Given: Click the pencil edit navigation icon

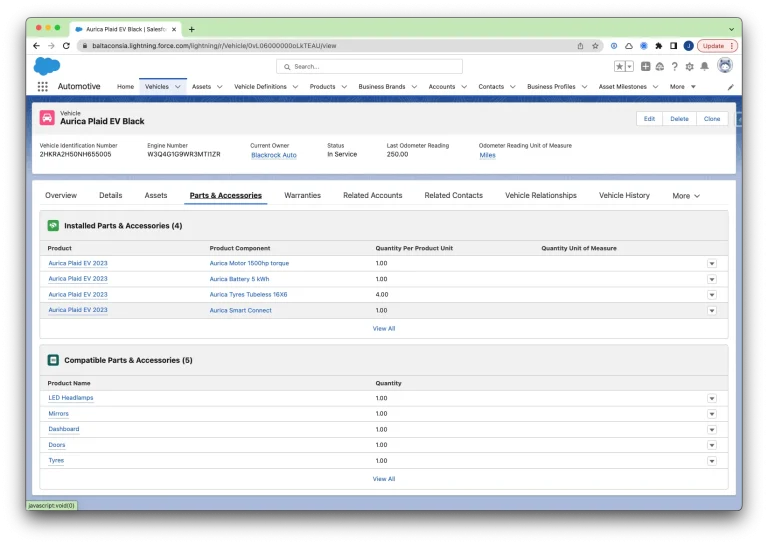Looking at the screenshot, I should click(730, 87).
